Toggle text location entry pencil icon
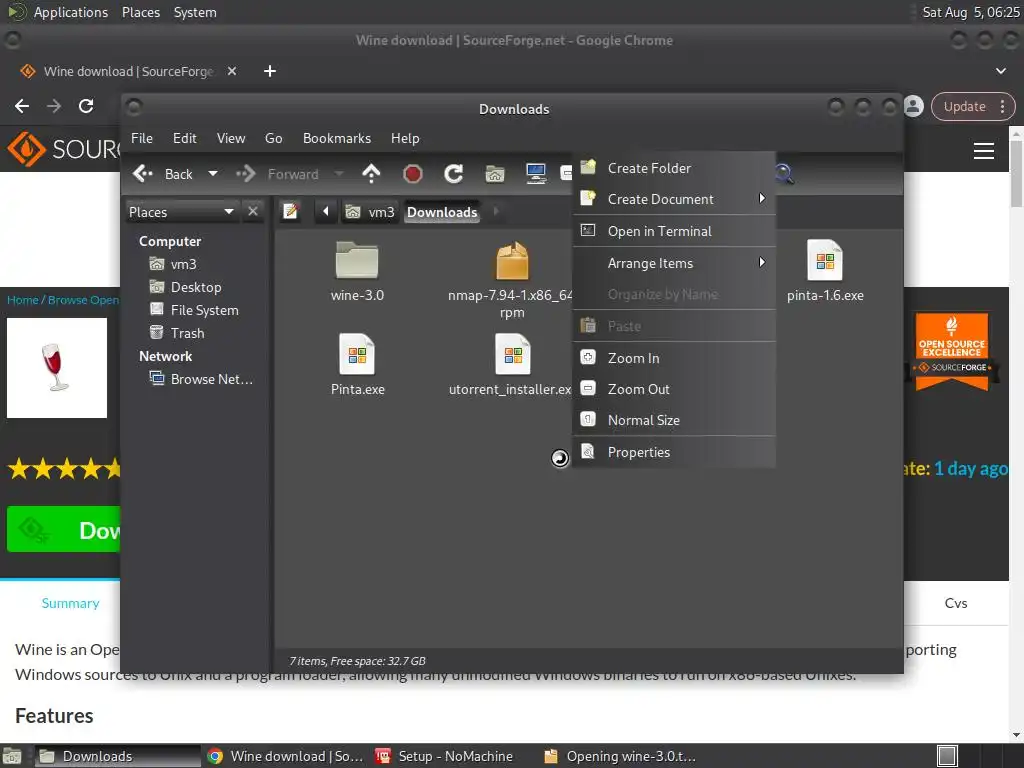1024x768 pixels. click(x=291, y=212)
